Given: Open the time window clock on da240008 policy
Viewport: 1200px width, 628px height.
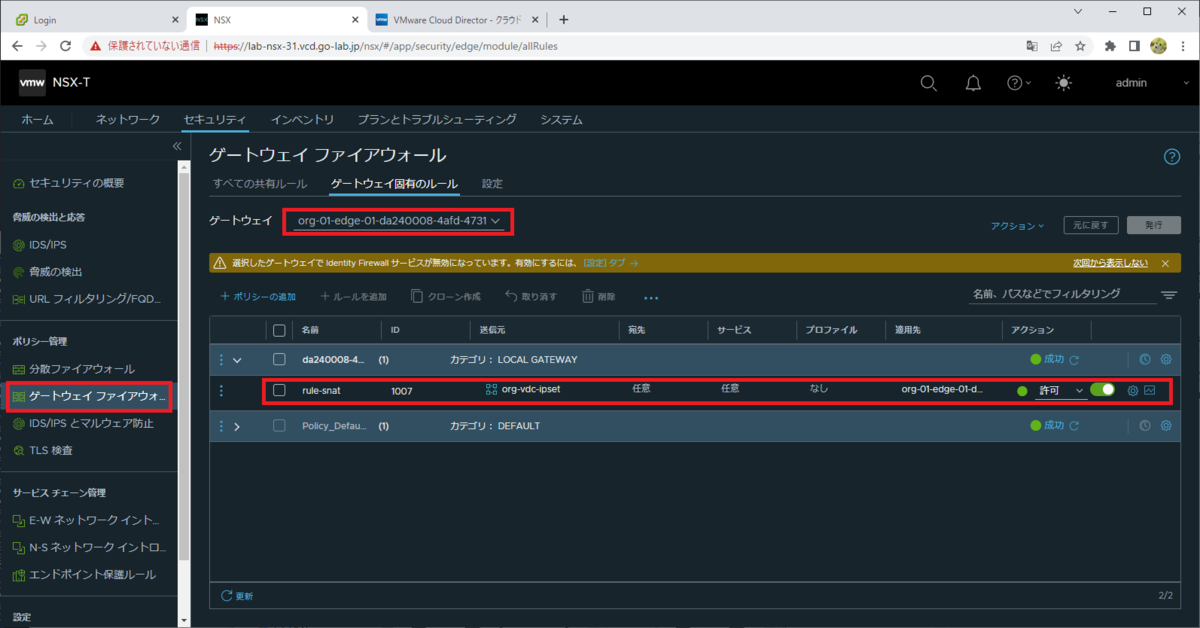Looking at the screenshot, I should point(1145,359).
